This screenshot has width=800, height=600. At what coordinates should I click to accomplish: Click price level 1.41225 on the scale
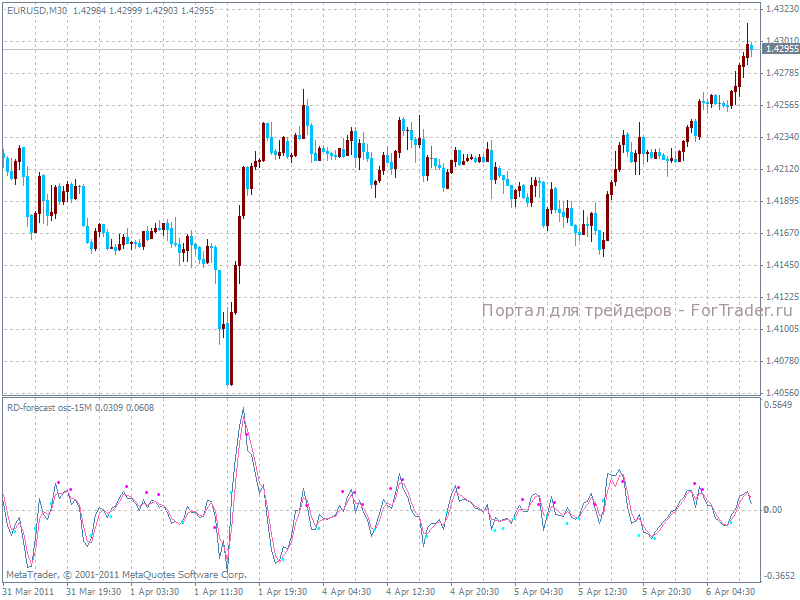point(782,297)
